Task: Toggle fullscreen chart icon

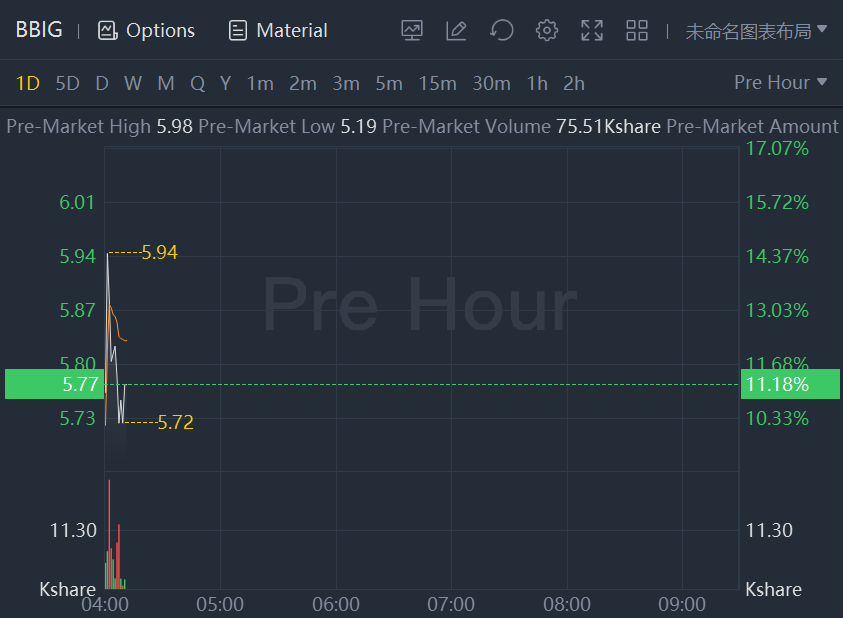Action: pyautogui.click(x=592, y=30)
